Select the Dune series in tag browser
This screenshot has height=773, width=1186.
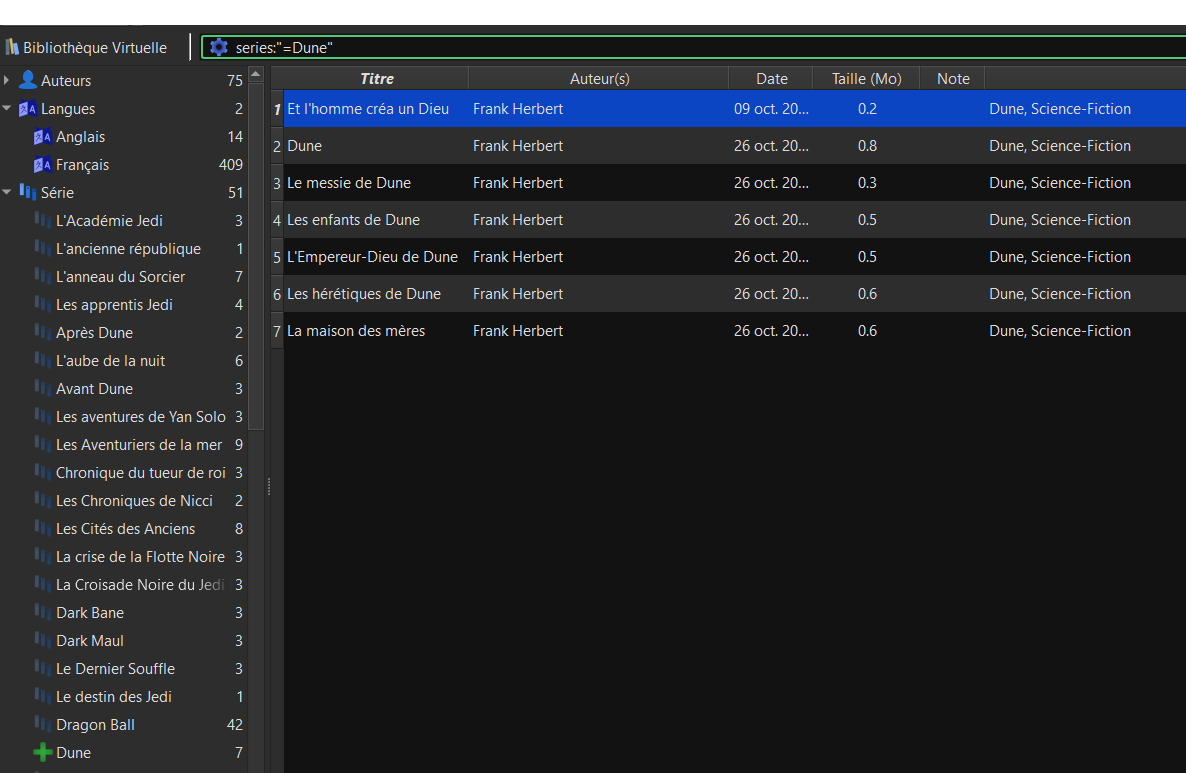tap(73, 753)
